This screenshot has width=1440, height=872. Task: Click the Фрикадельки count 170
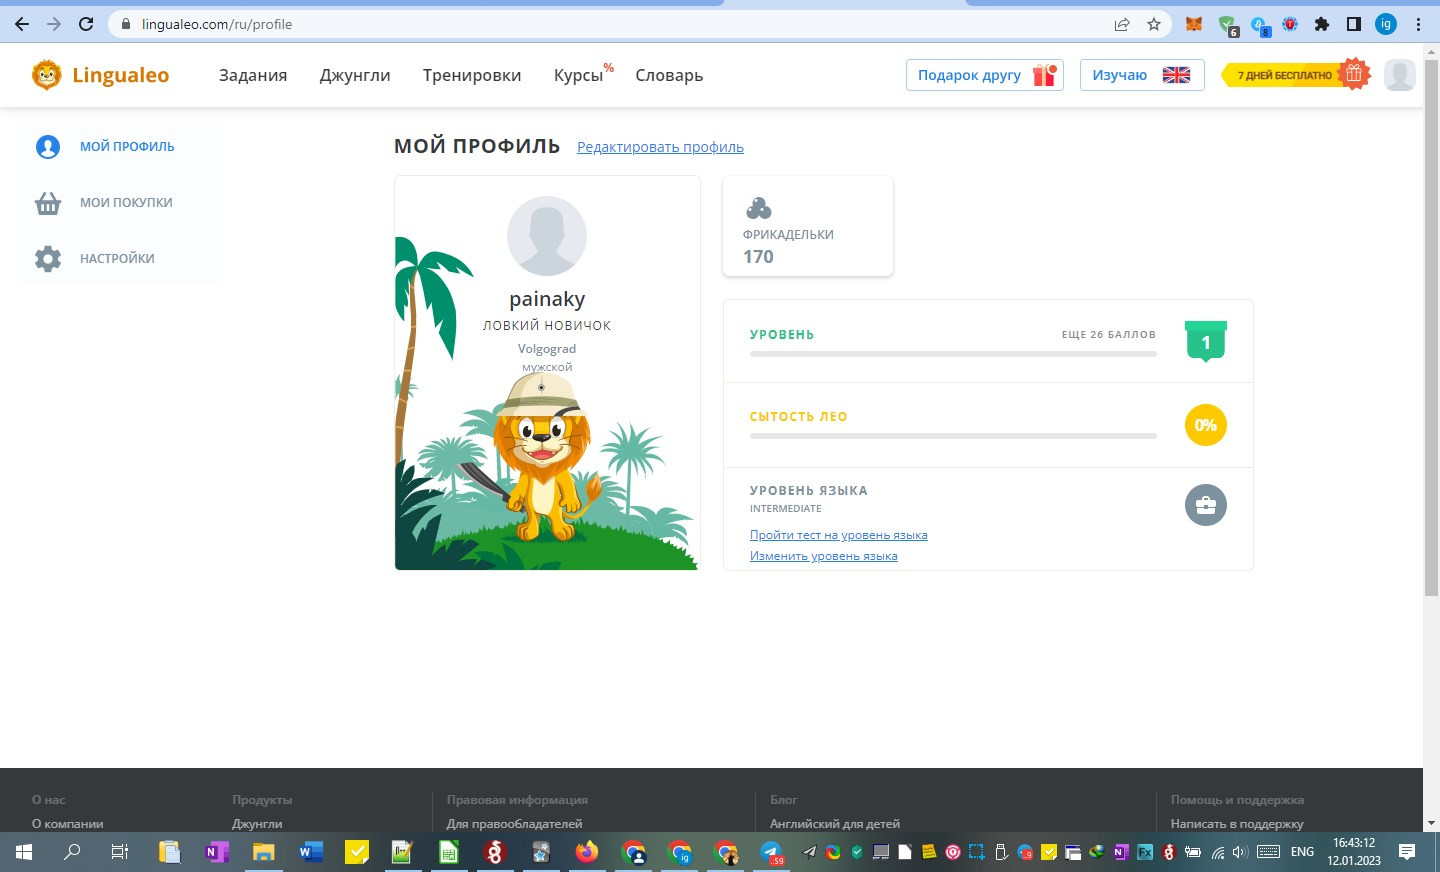coord(758,257)
